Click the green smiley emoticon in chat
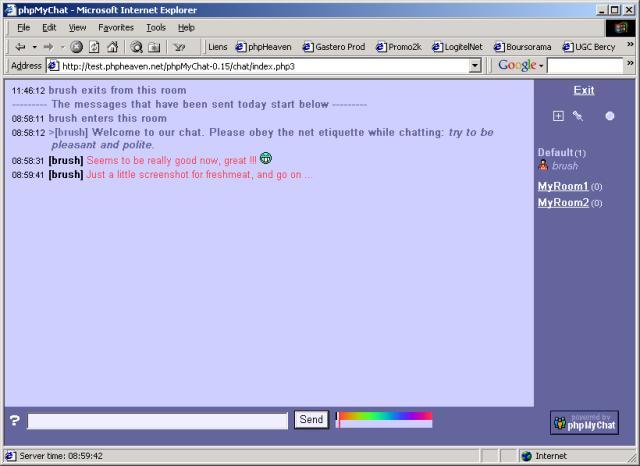 [266, 158]
